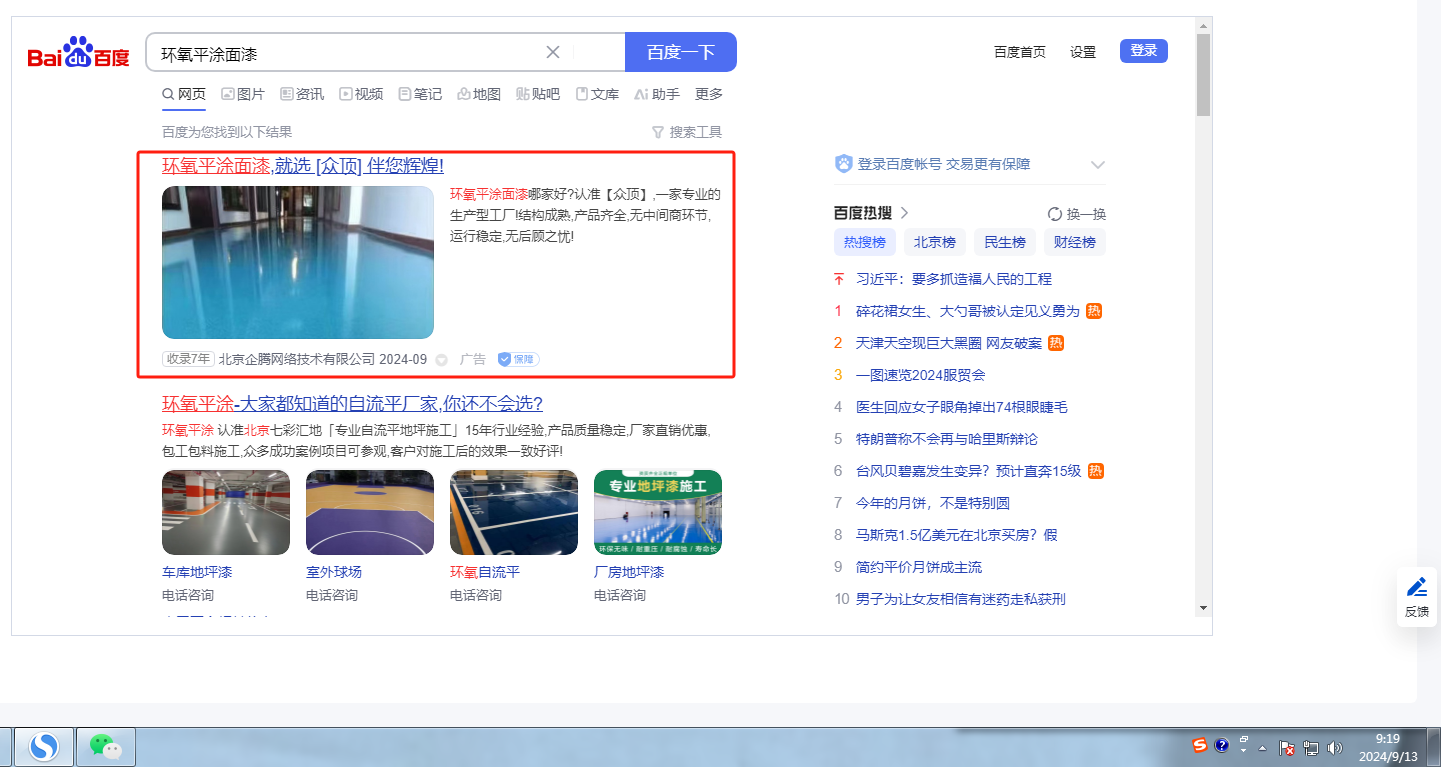
Task: Click the 车库地坪漆 link text
Action: pos(197,572)
